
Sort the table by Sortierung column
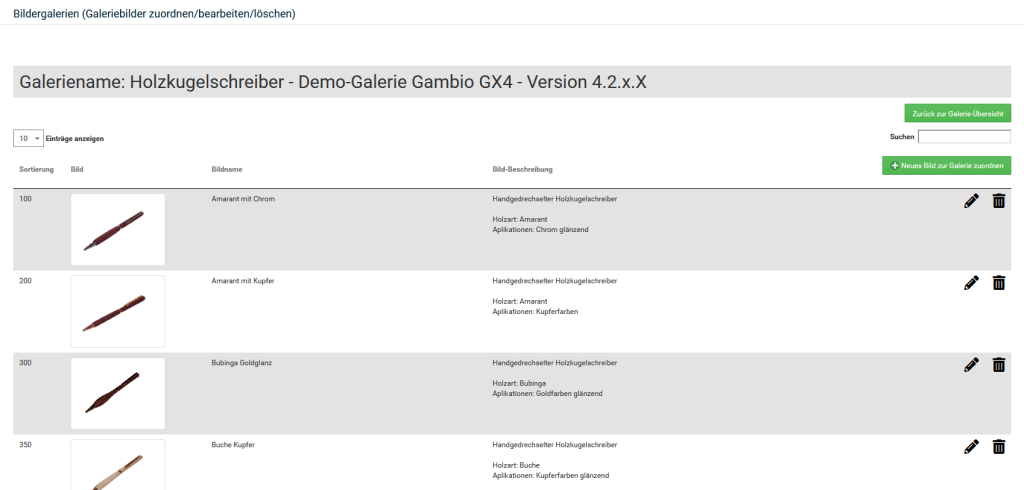(37, 169)
